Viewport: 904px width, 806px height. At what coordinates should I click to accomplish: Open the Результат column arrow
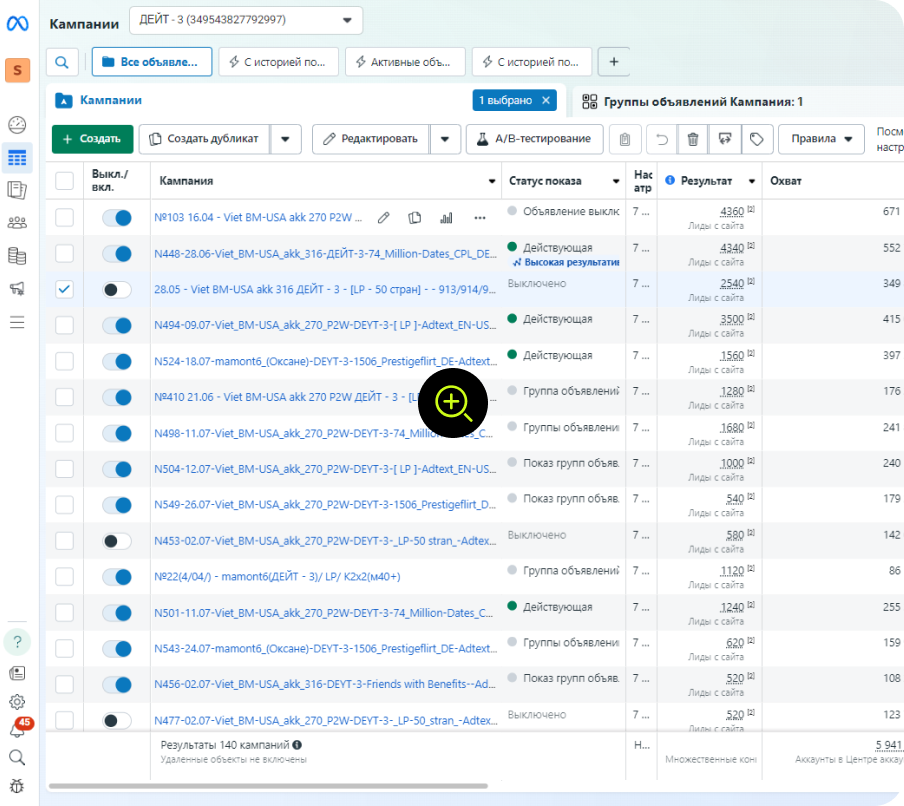point(752,181)
